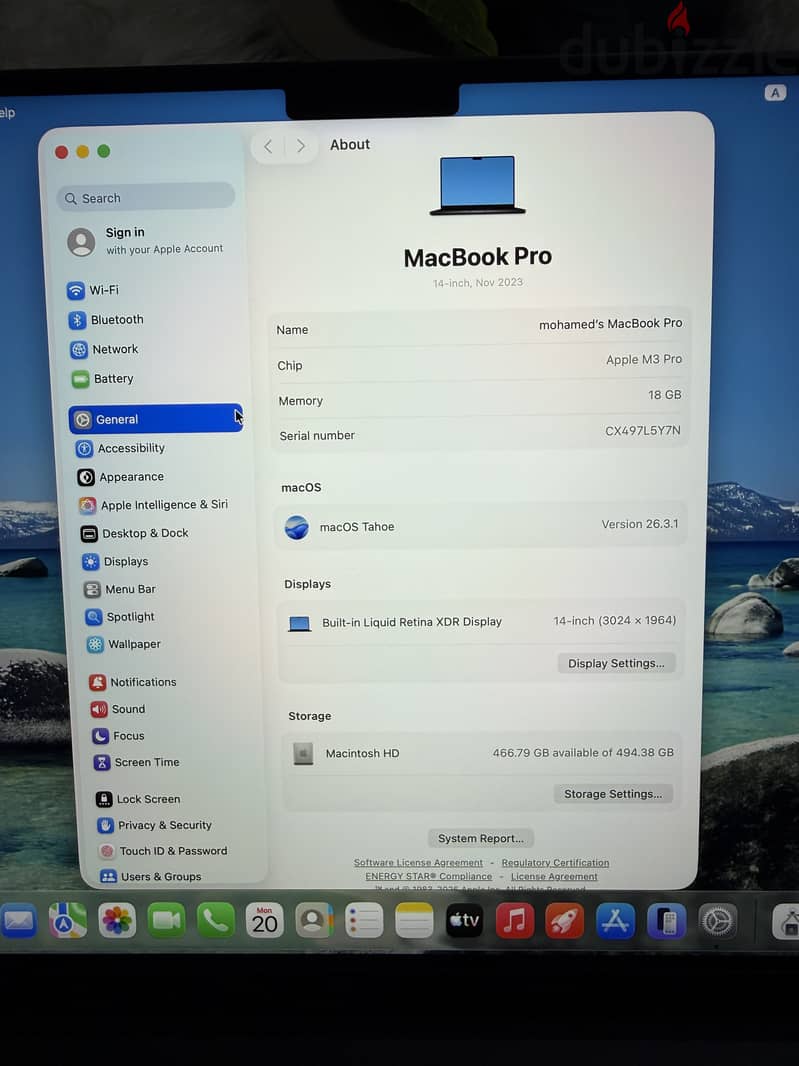Open Accessibility settings

[x=120, y=448]
